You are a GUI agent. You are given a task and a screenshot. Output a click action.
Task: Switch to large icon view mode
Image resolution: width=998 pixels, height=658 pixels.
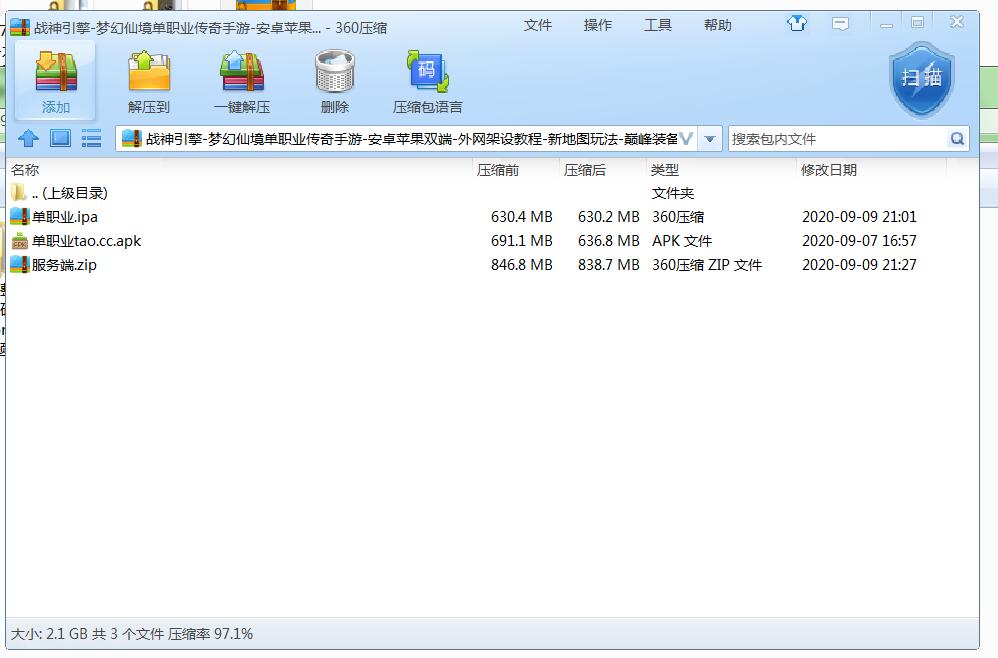[60, 139]
